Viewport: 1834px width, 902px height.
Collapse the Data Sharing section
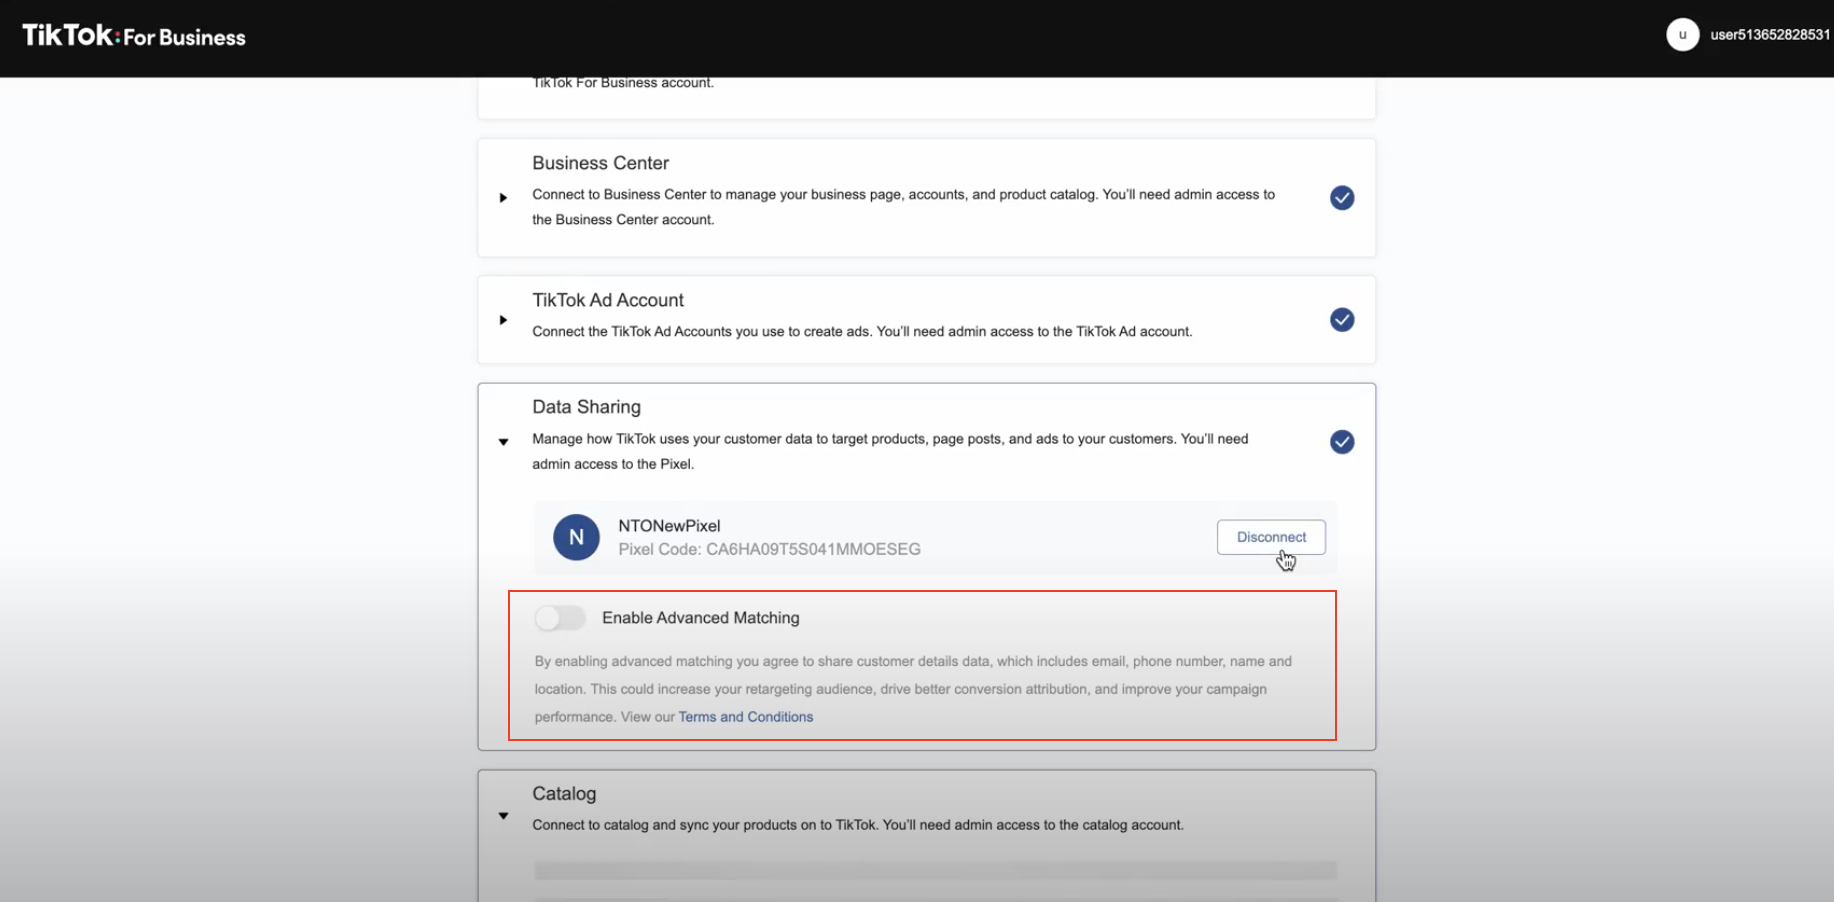coord(503,441)
